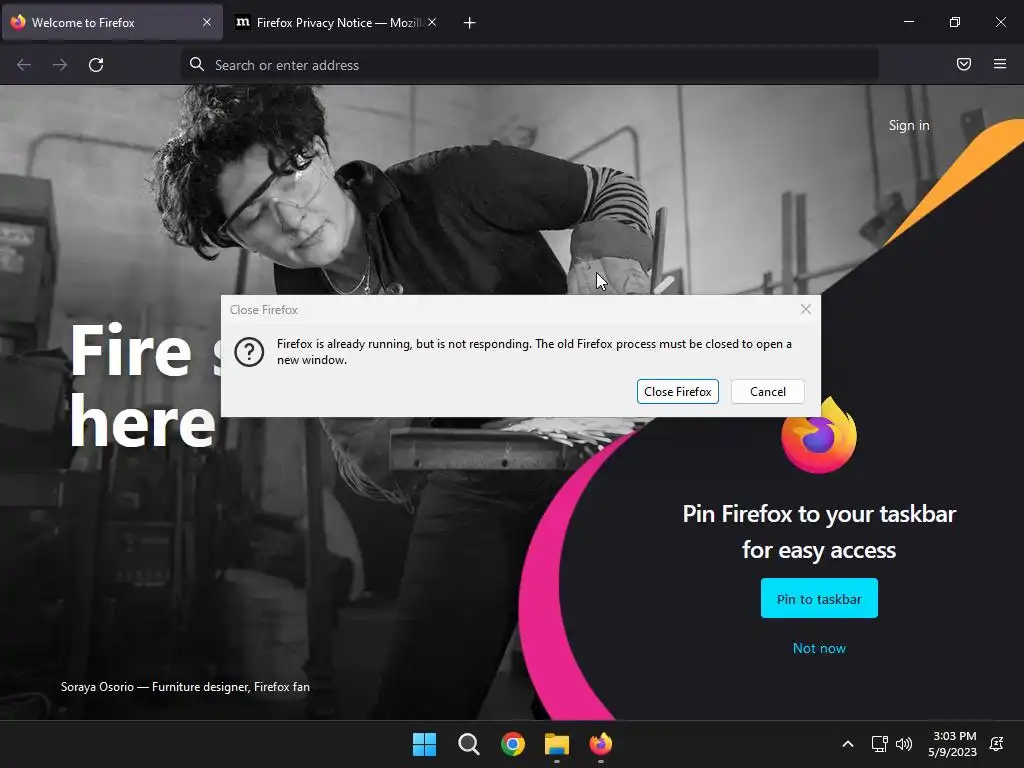Minimize the Firefox window

pyautogui.click(x=908, y=22)
